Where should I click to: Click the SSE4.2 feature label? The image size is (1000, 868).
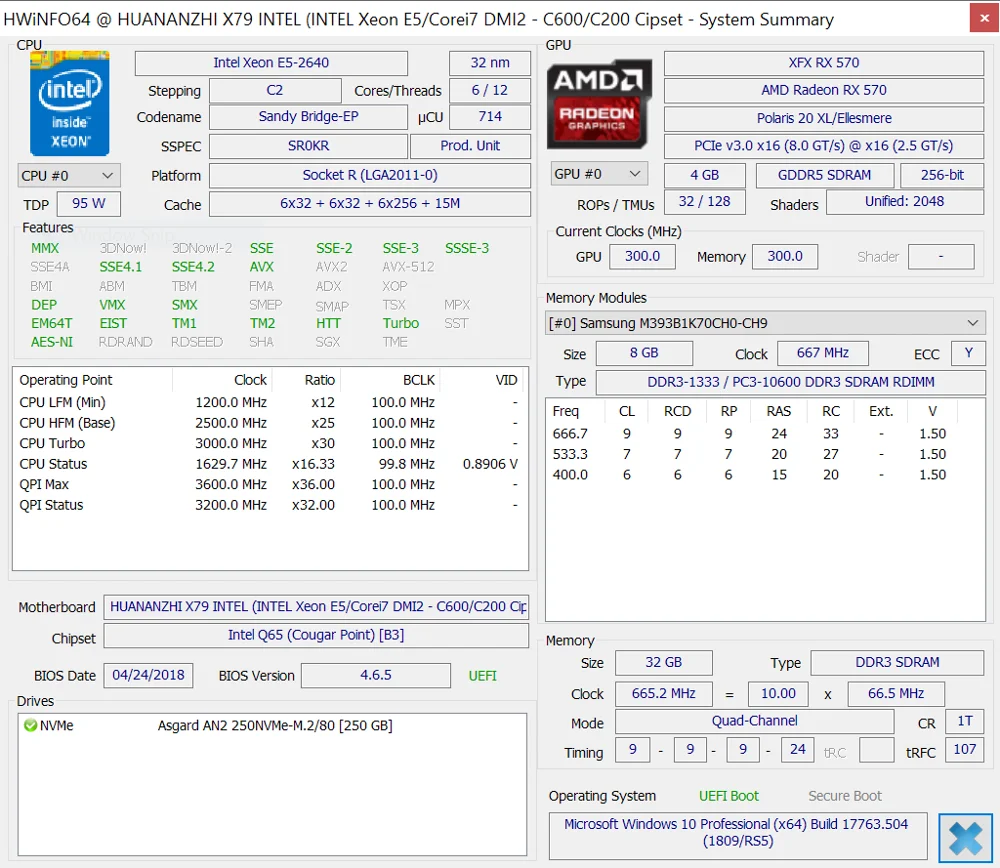[193, 267]
